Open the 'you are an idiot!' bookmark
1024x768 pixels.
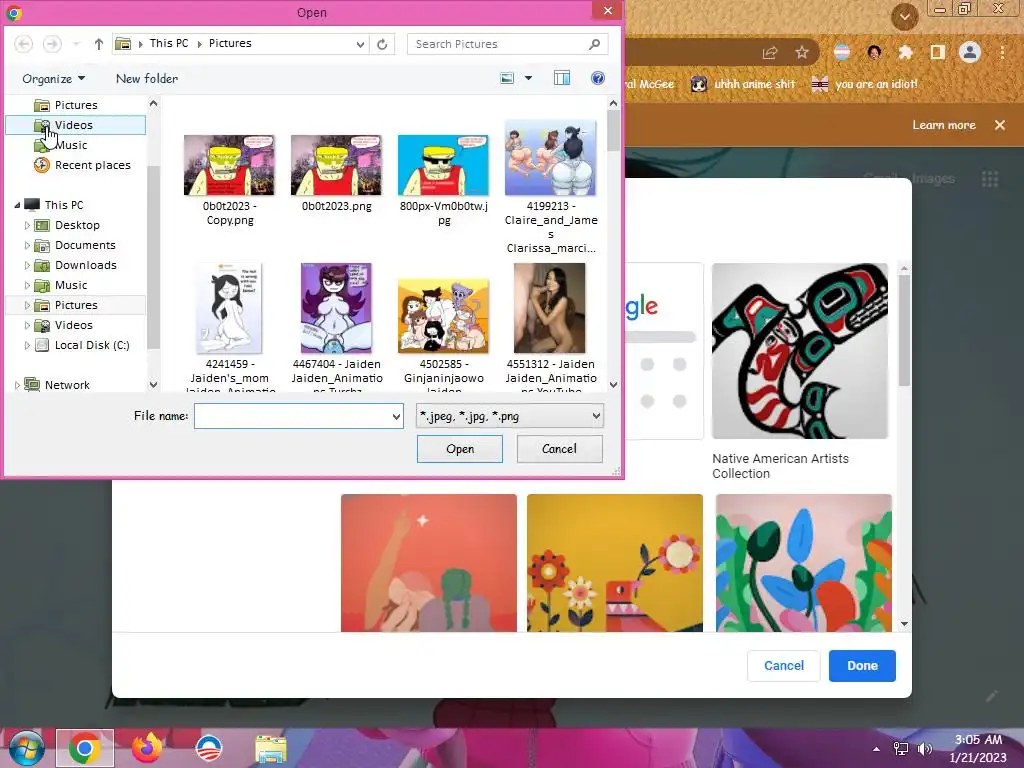(865, 84)
